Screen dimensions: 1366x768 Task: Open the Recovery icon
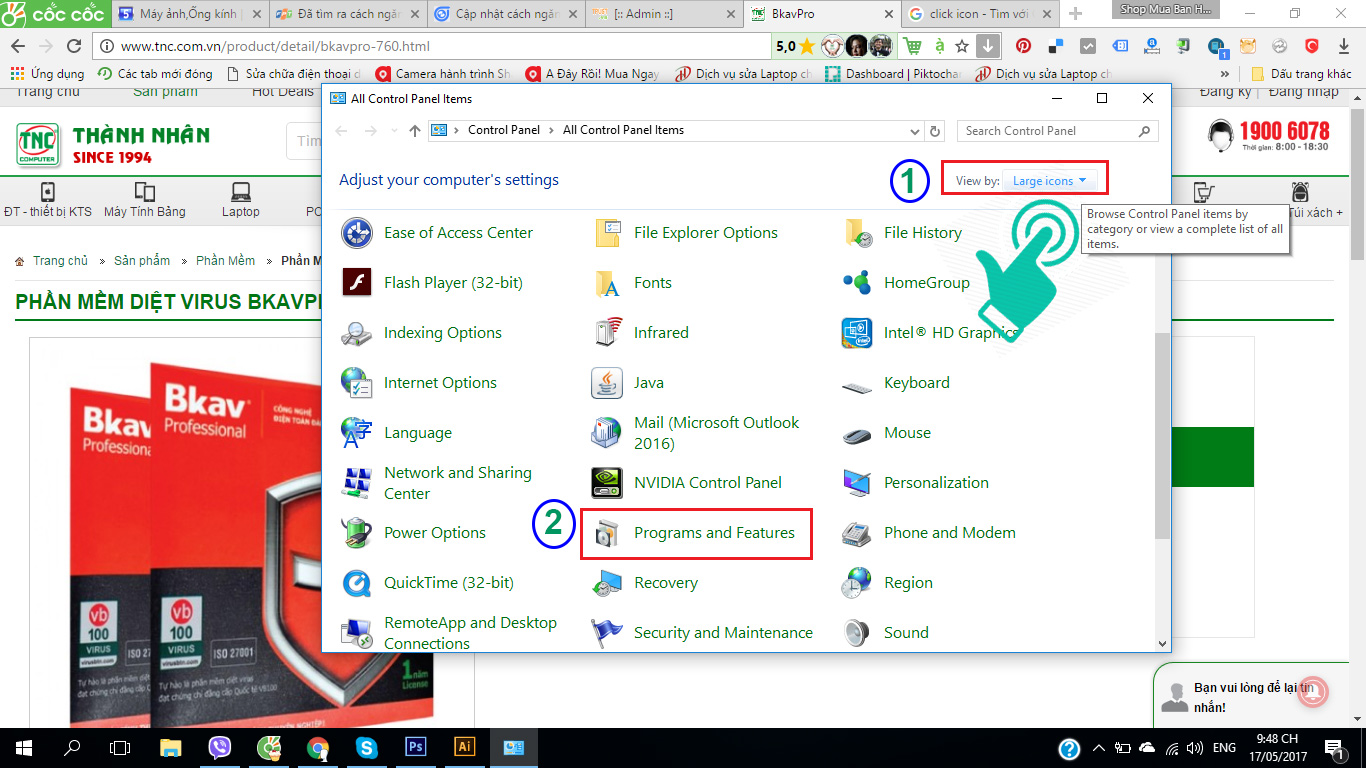[607, 583]
